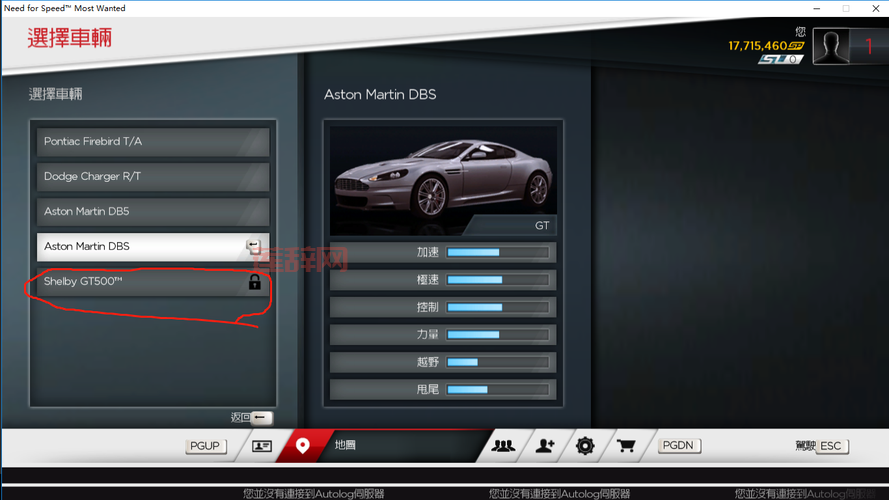Open settings gear icon in bottom bar
This screenshot has height=500, width=889.
tap(585, 446)
